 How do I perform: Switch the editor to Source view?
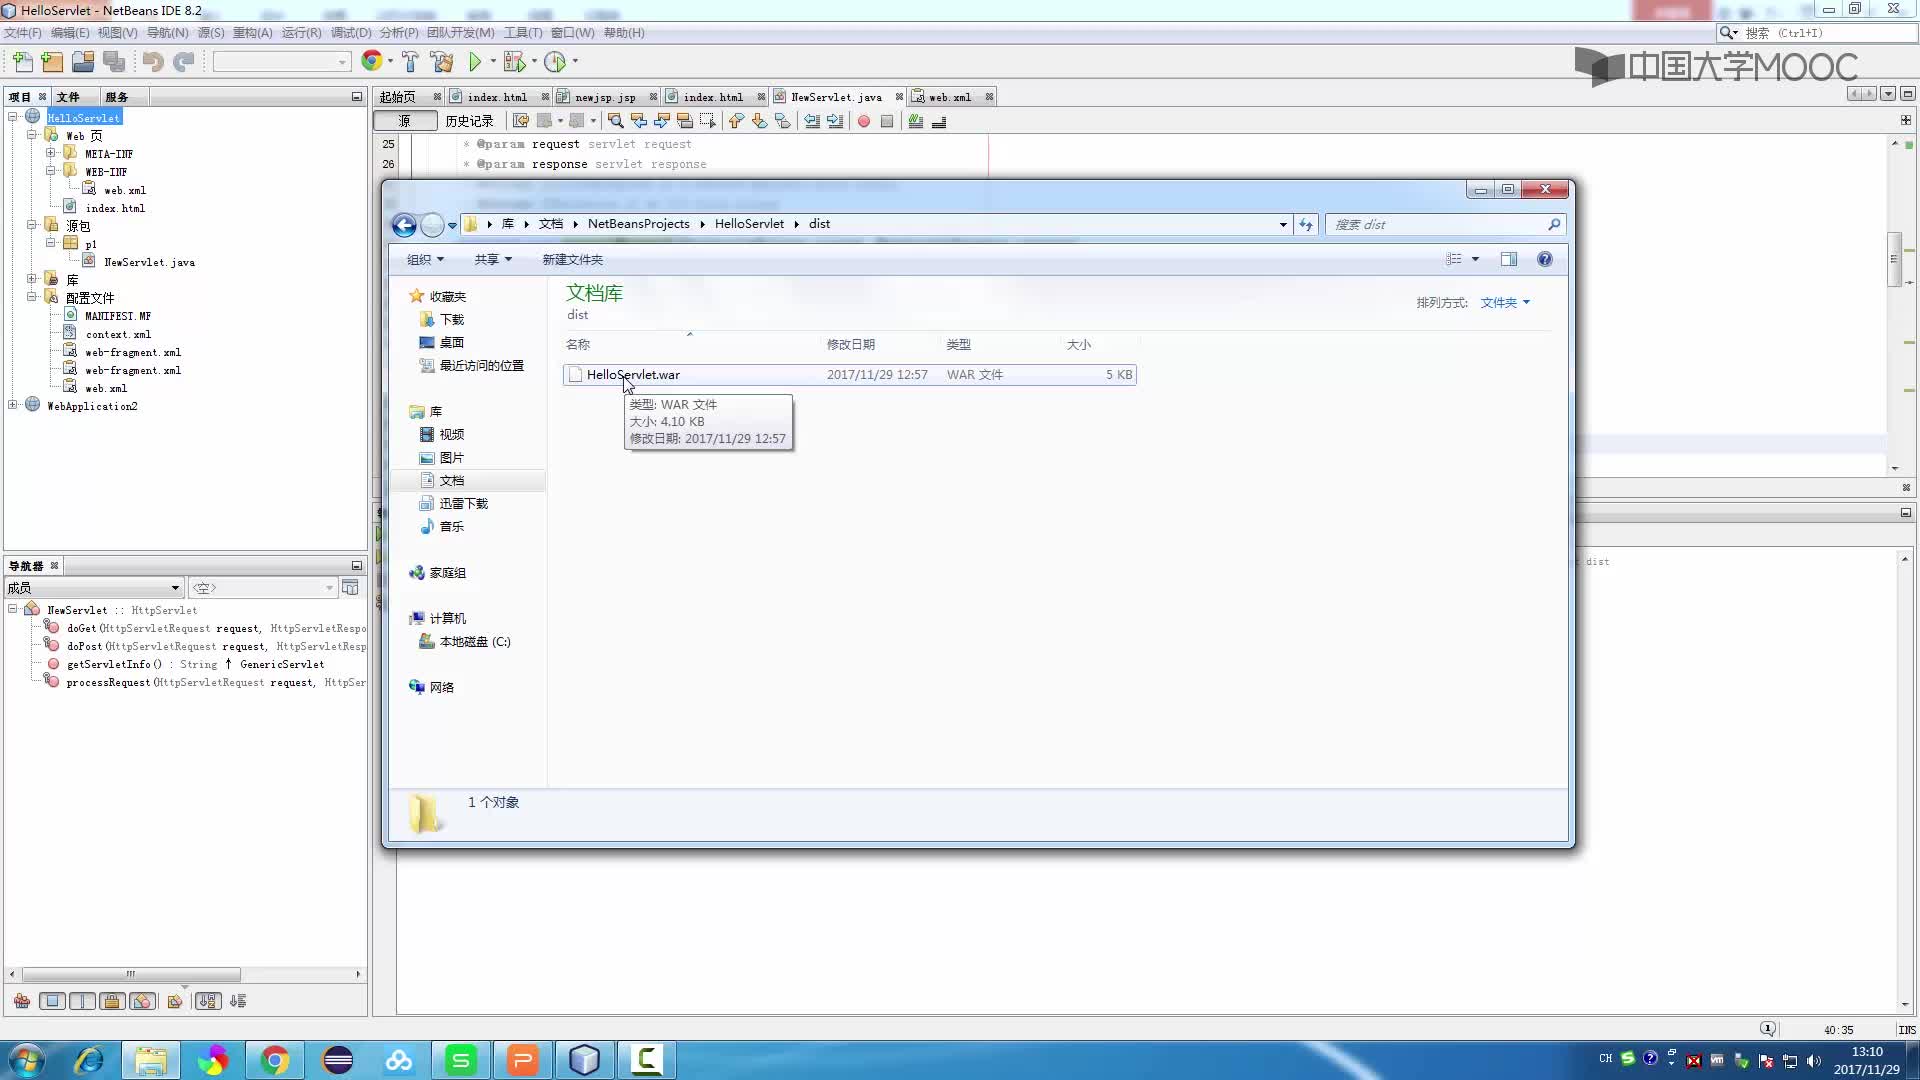tap(405, 121)
